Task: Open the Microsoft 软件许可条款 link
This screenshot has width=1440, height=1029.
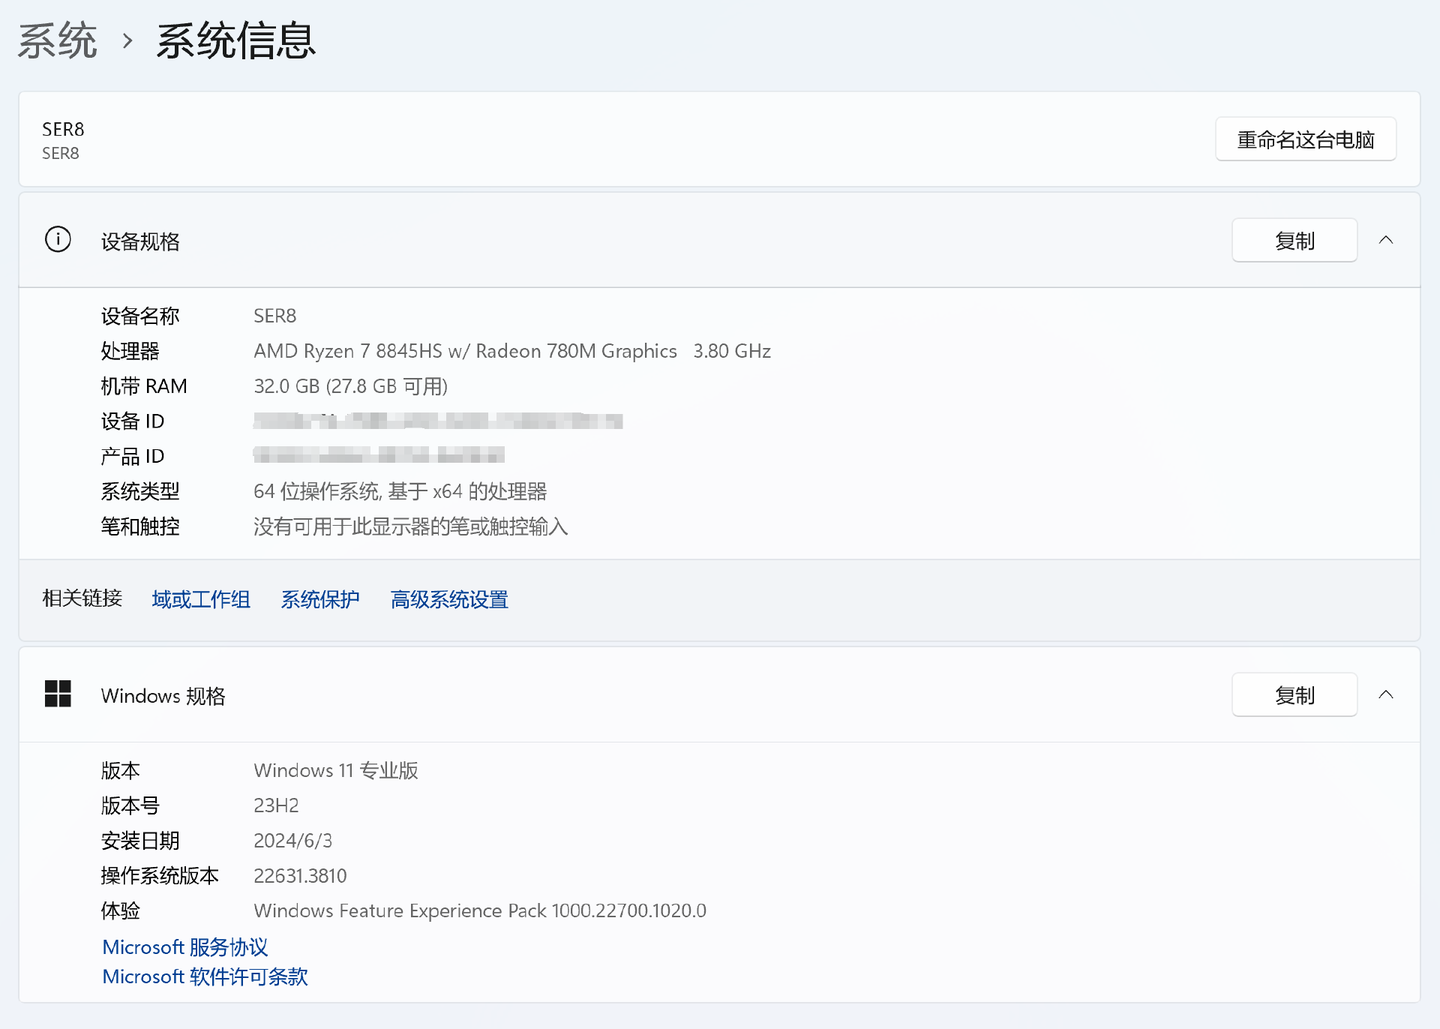Action: click(205, 976)
